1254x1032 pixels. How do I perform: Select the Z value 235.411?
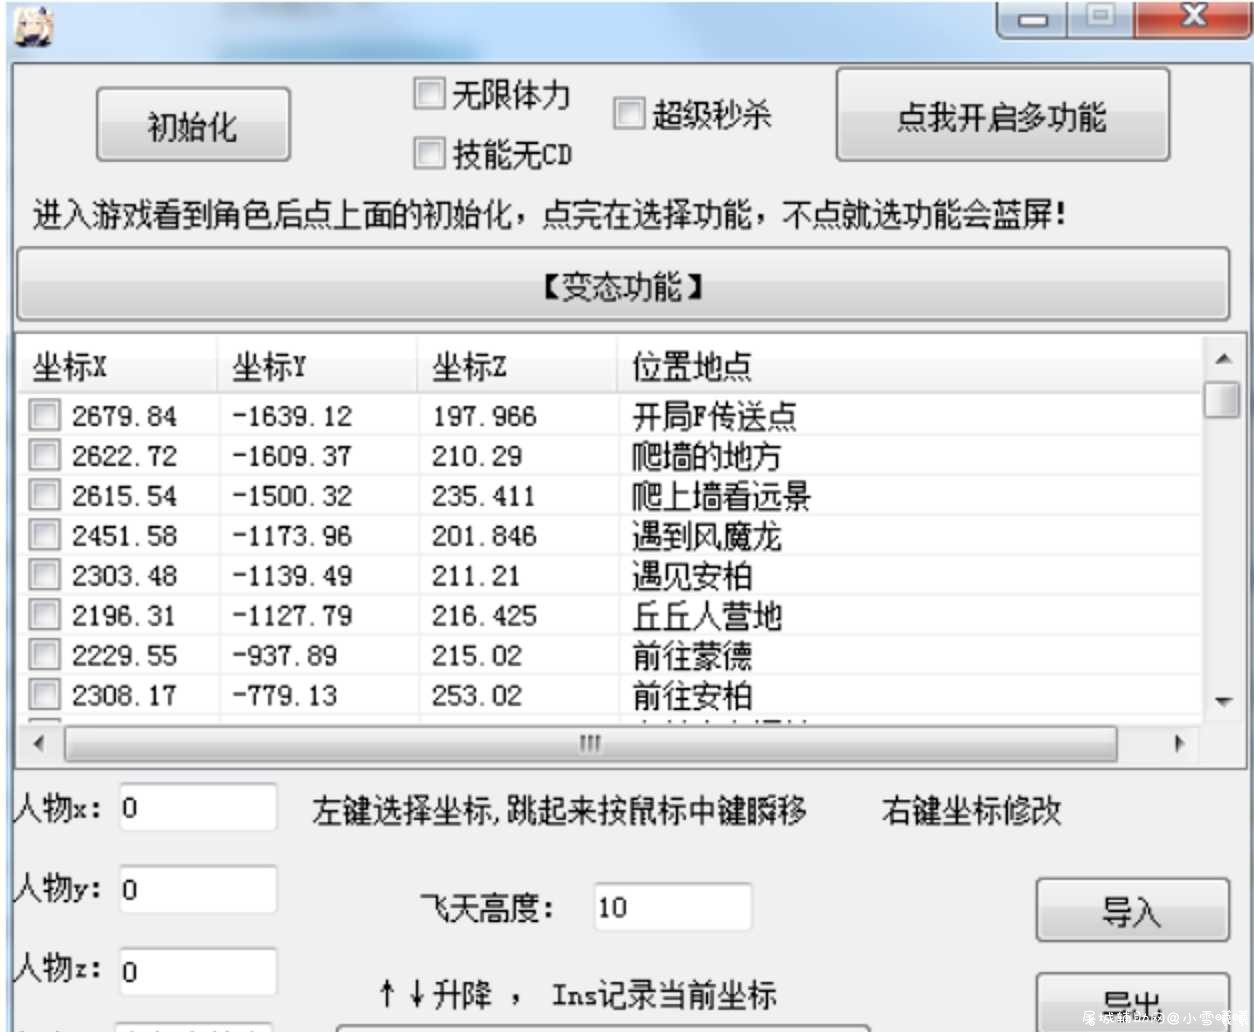(x=483, y=496)
